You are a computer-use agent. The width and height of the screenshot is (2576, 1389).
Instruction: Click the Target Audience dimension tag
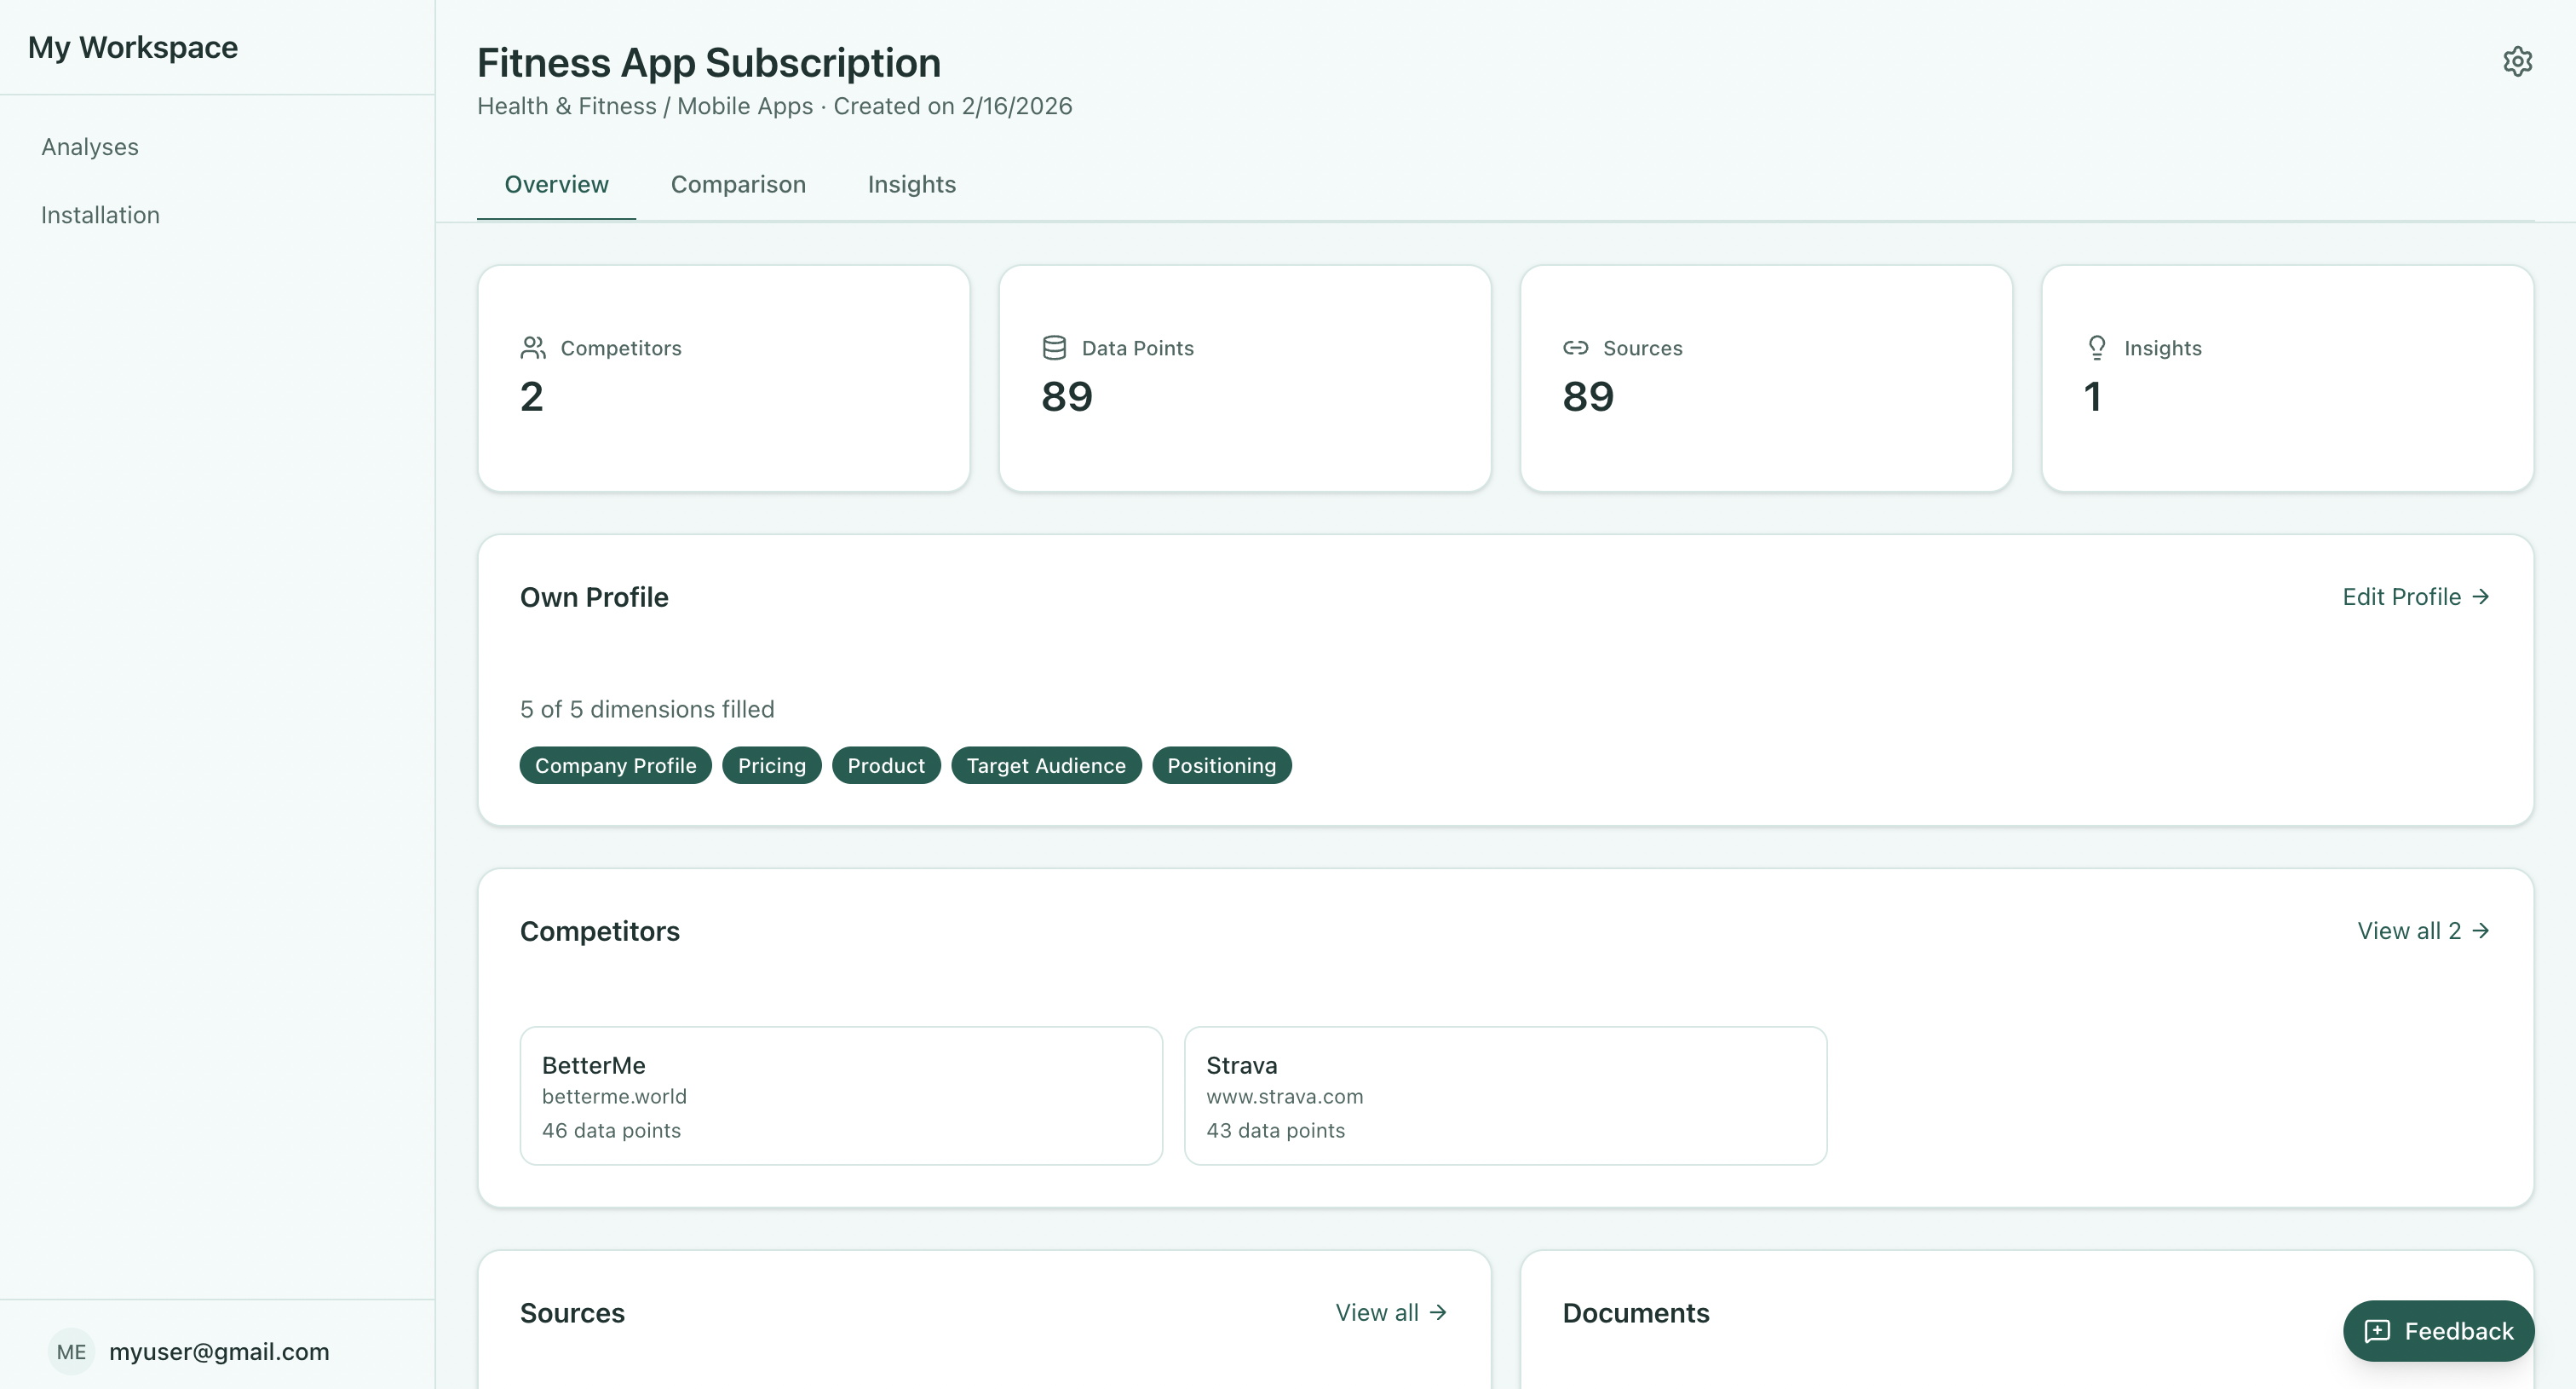point(1045,766)
